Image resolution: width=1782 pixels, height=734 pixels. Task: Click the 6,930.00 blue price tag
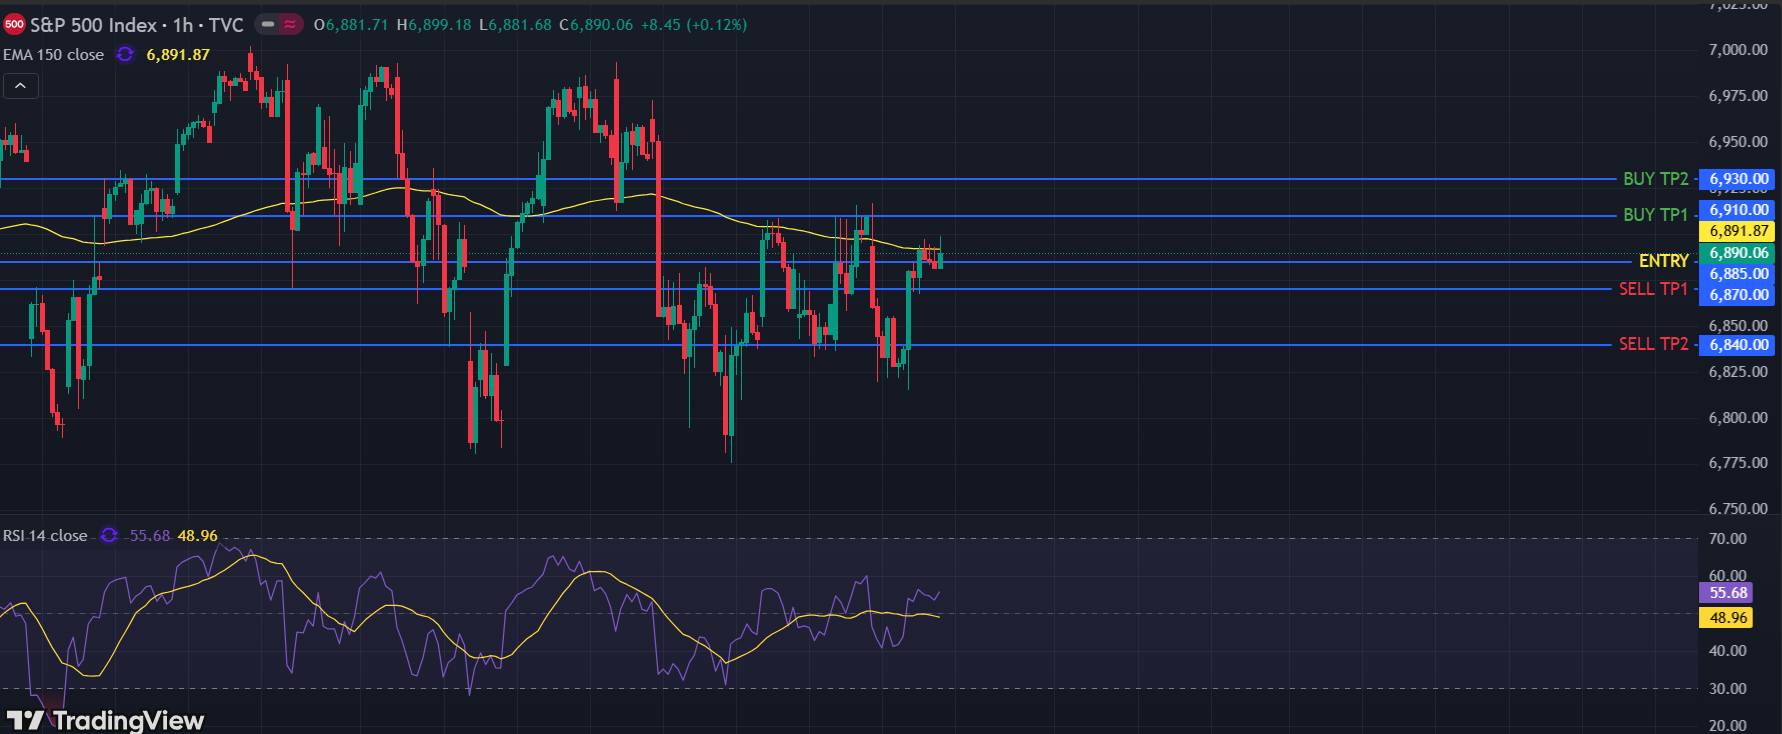click(x=1738, y=179)
